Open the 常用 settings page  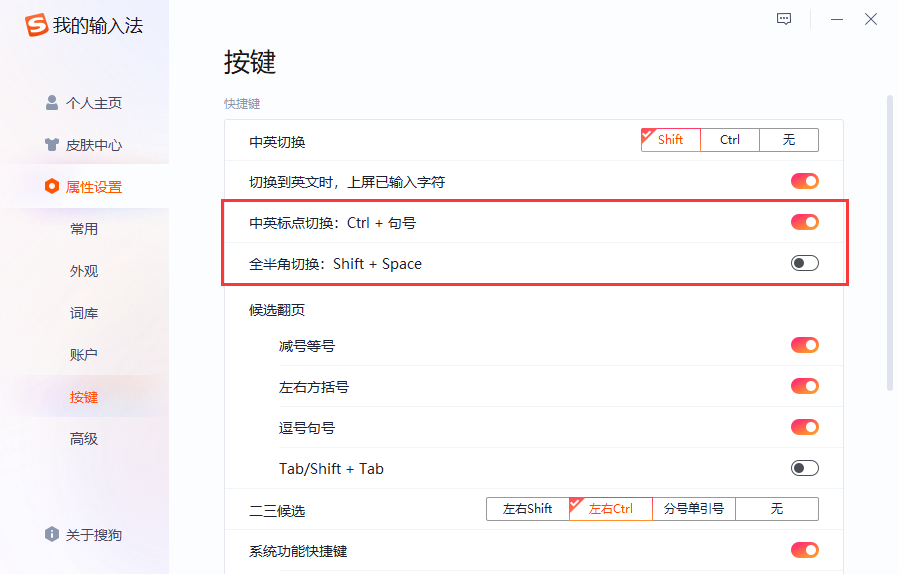pos(84,229)
